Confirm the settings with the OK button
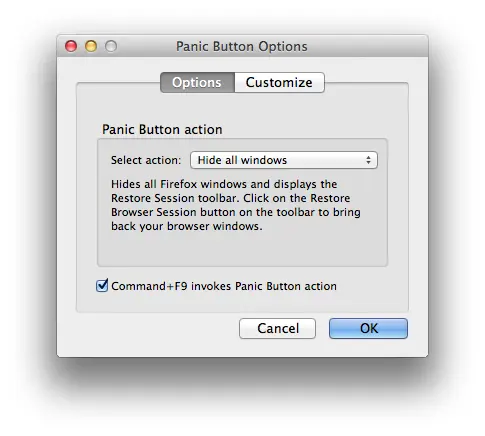The height and width of the screenshot is (436, 485). [368, 328]
